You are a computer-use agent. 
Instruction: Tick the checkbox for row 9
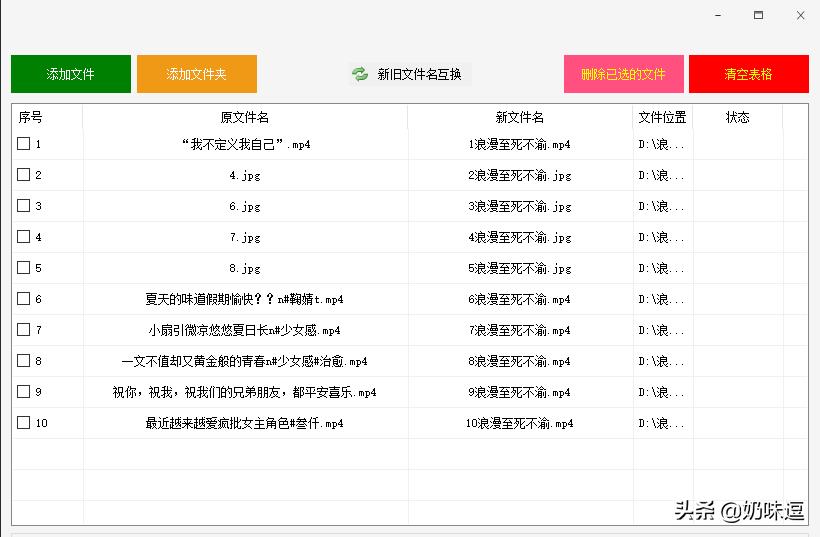pyautogui.click(x=24, y=392)
